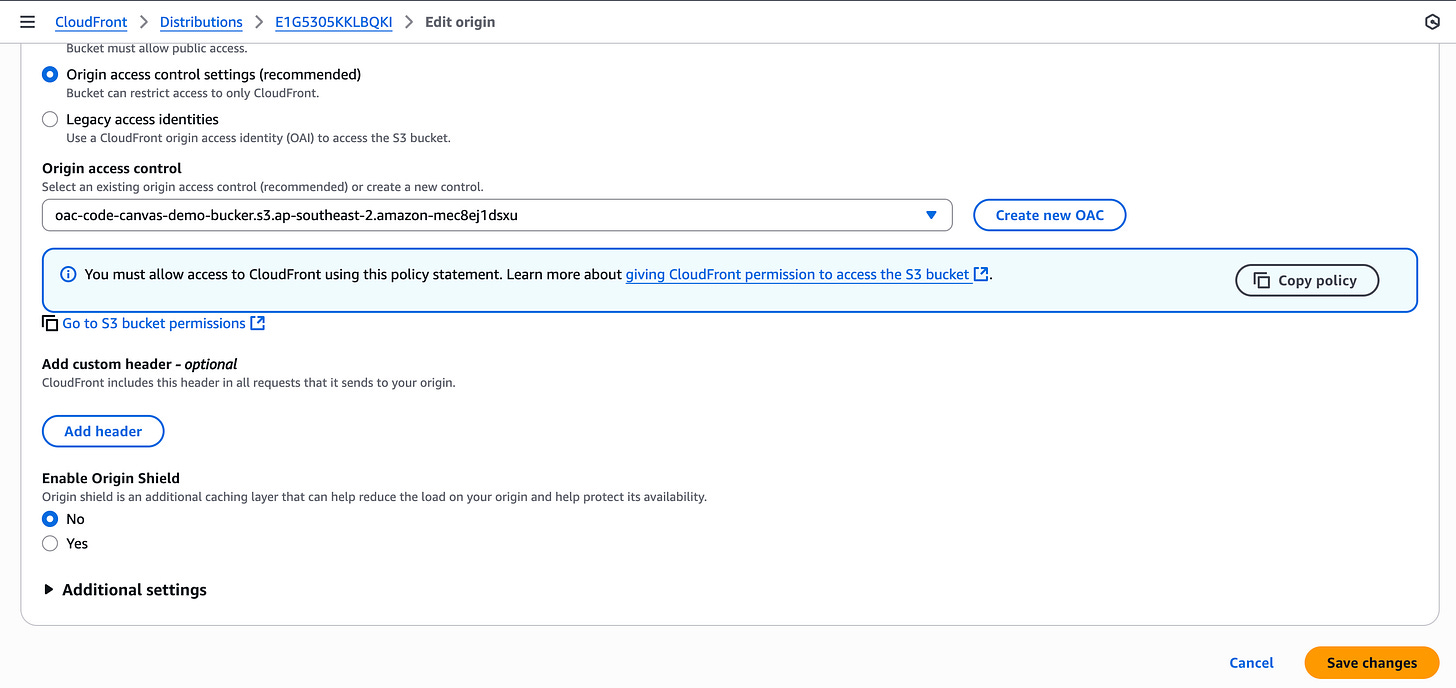Open distribution E1G5305KKLBQKI breadcrumb
The image size is (1456, 688).
pos(334,22)
